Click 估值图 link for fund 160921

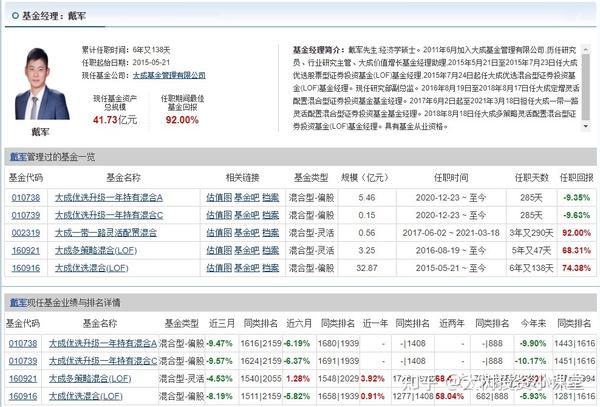point(219,251)
